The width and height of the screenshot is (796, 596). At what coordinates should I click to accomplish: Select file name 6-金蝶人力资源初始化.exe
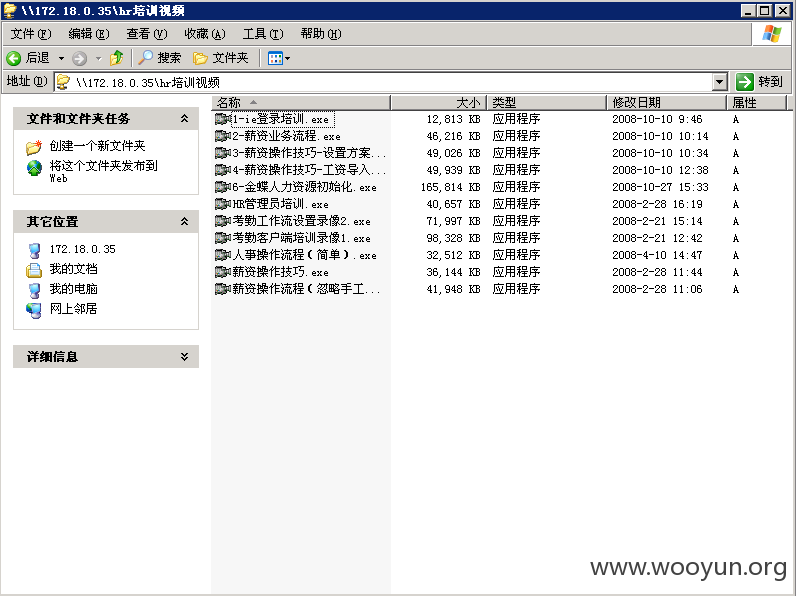tap(305, 187)
